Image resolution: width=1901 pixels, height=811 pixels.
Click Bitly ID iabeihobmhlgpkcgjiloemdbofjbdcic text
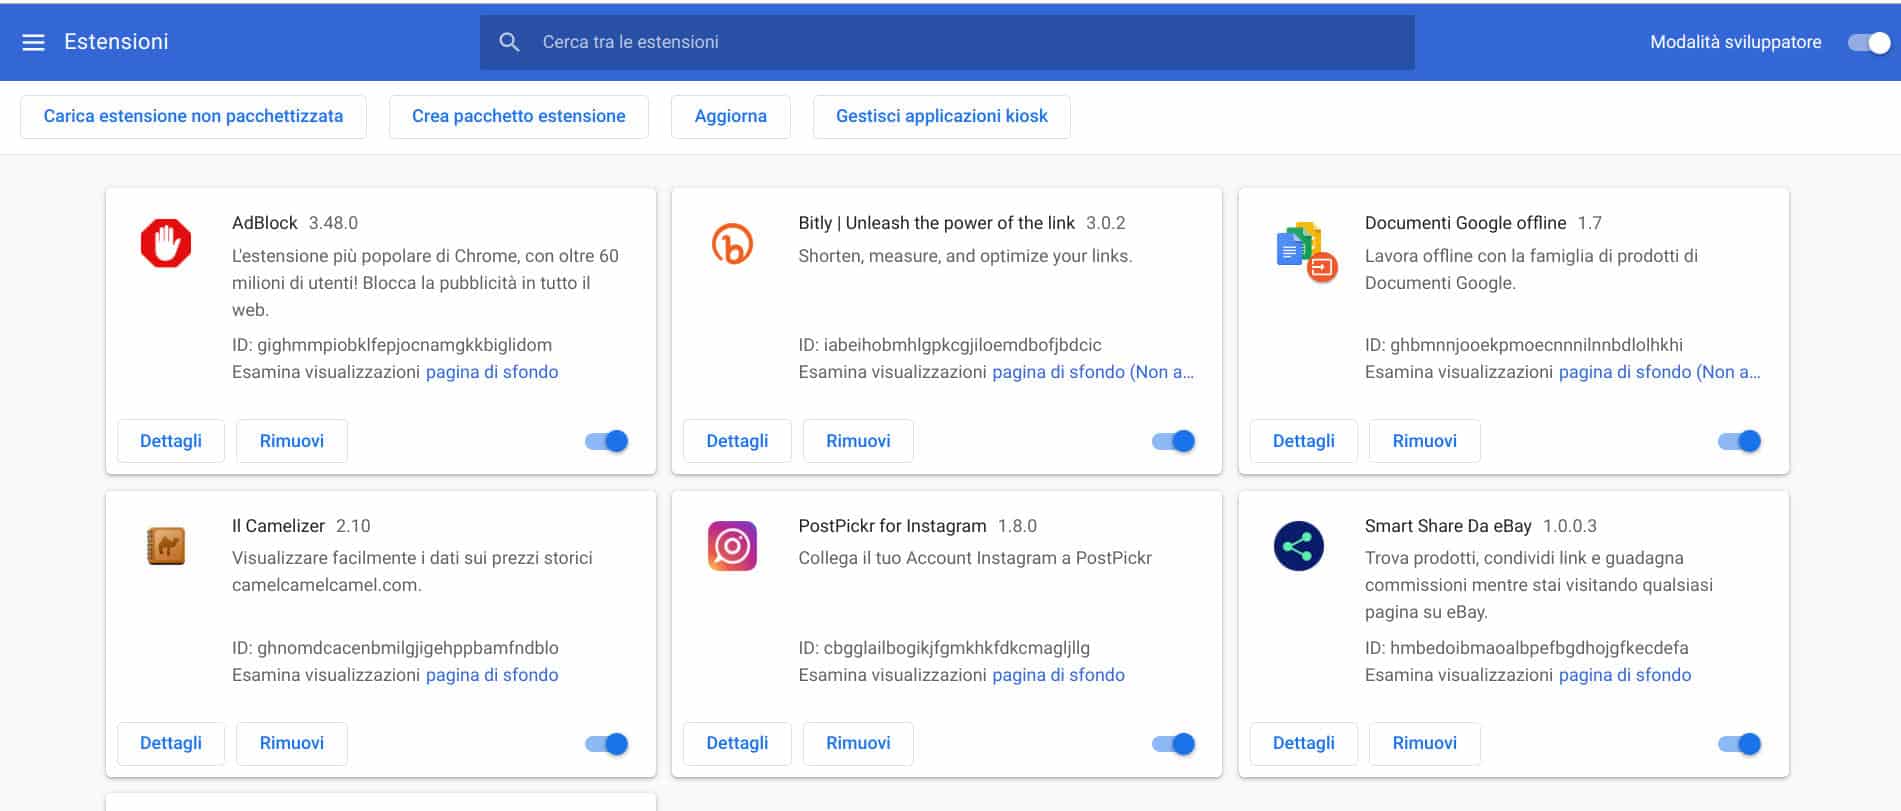click(950, 345)
